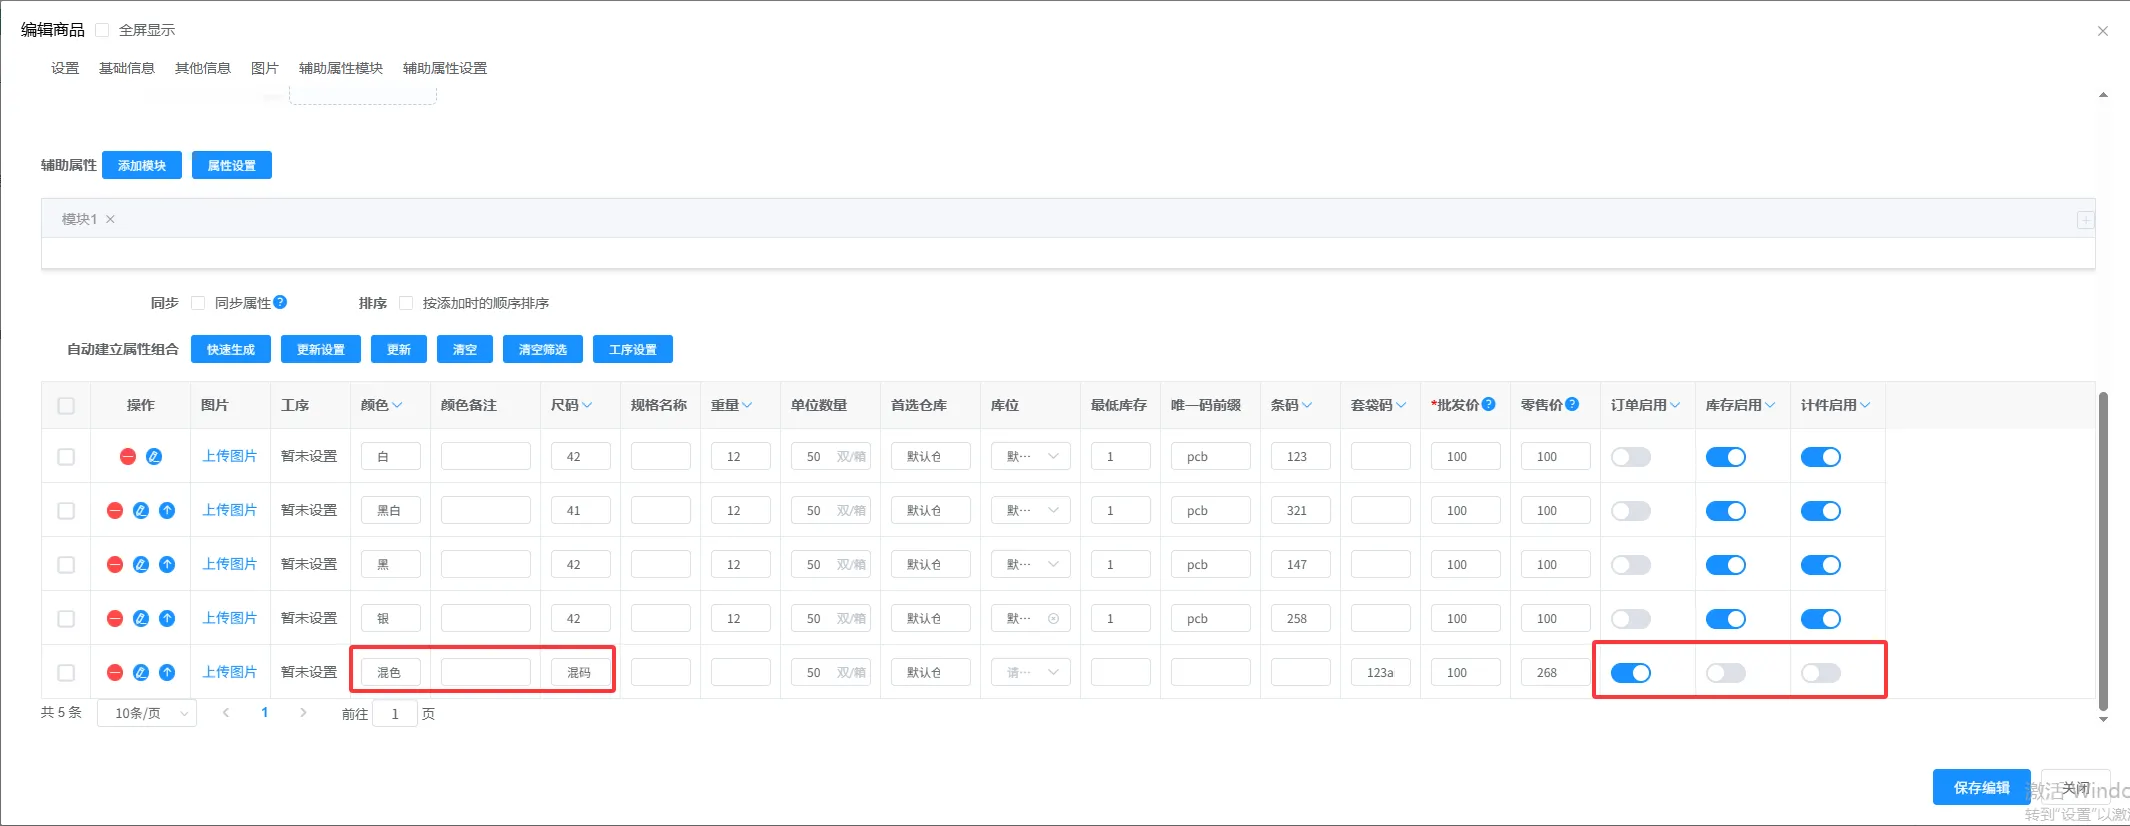Click the edit icon in barcode 147 row
2130x826 pixels.
tap(141, 565)
